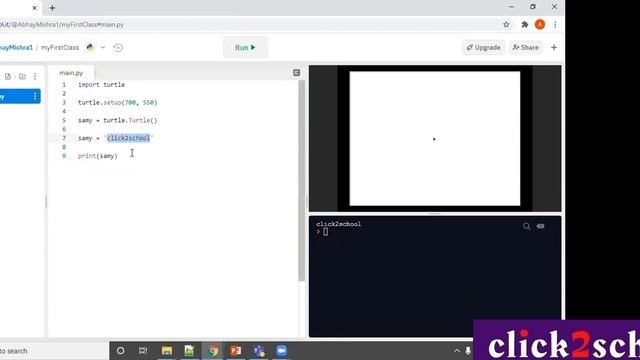This screenshot has width=640, height=360.
Task: Add a new file icon
Action: coord(8,76)
